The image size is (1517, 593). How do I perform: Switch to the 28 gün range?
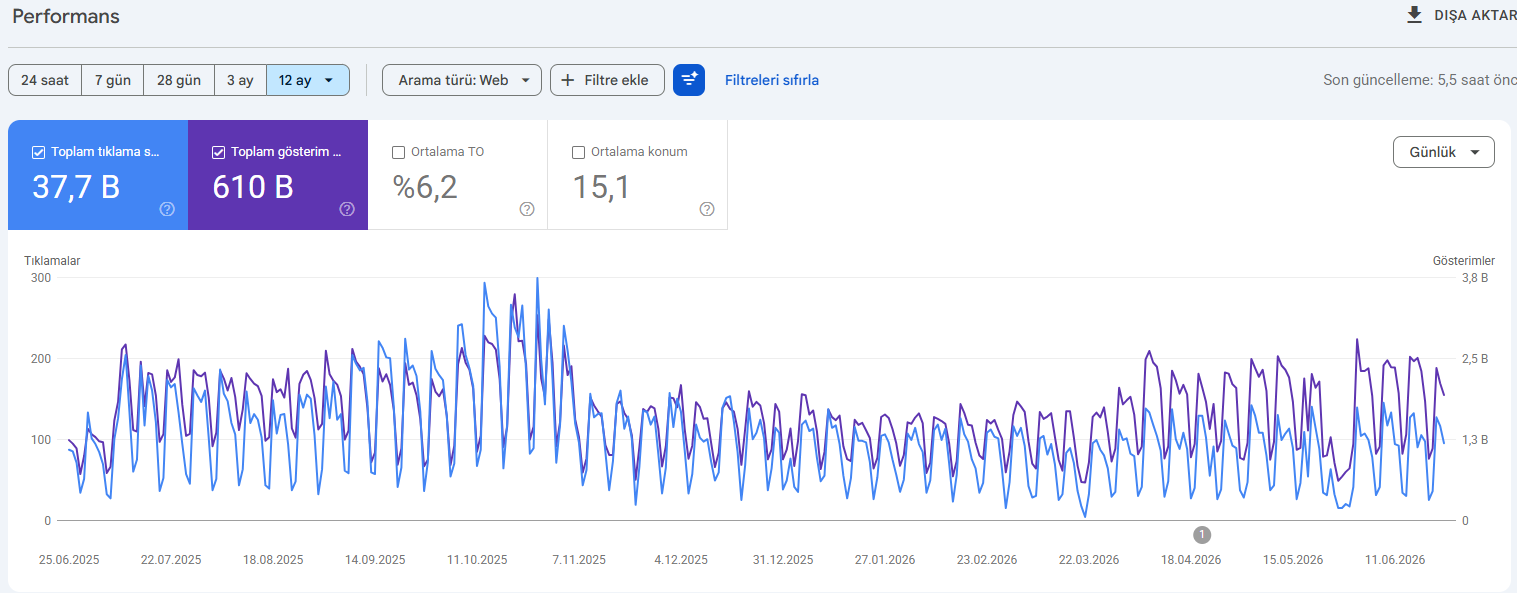(179, 80)
